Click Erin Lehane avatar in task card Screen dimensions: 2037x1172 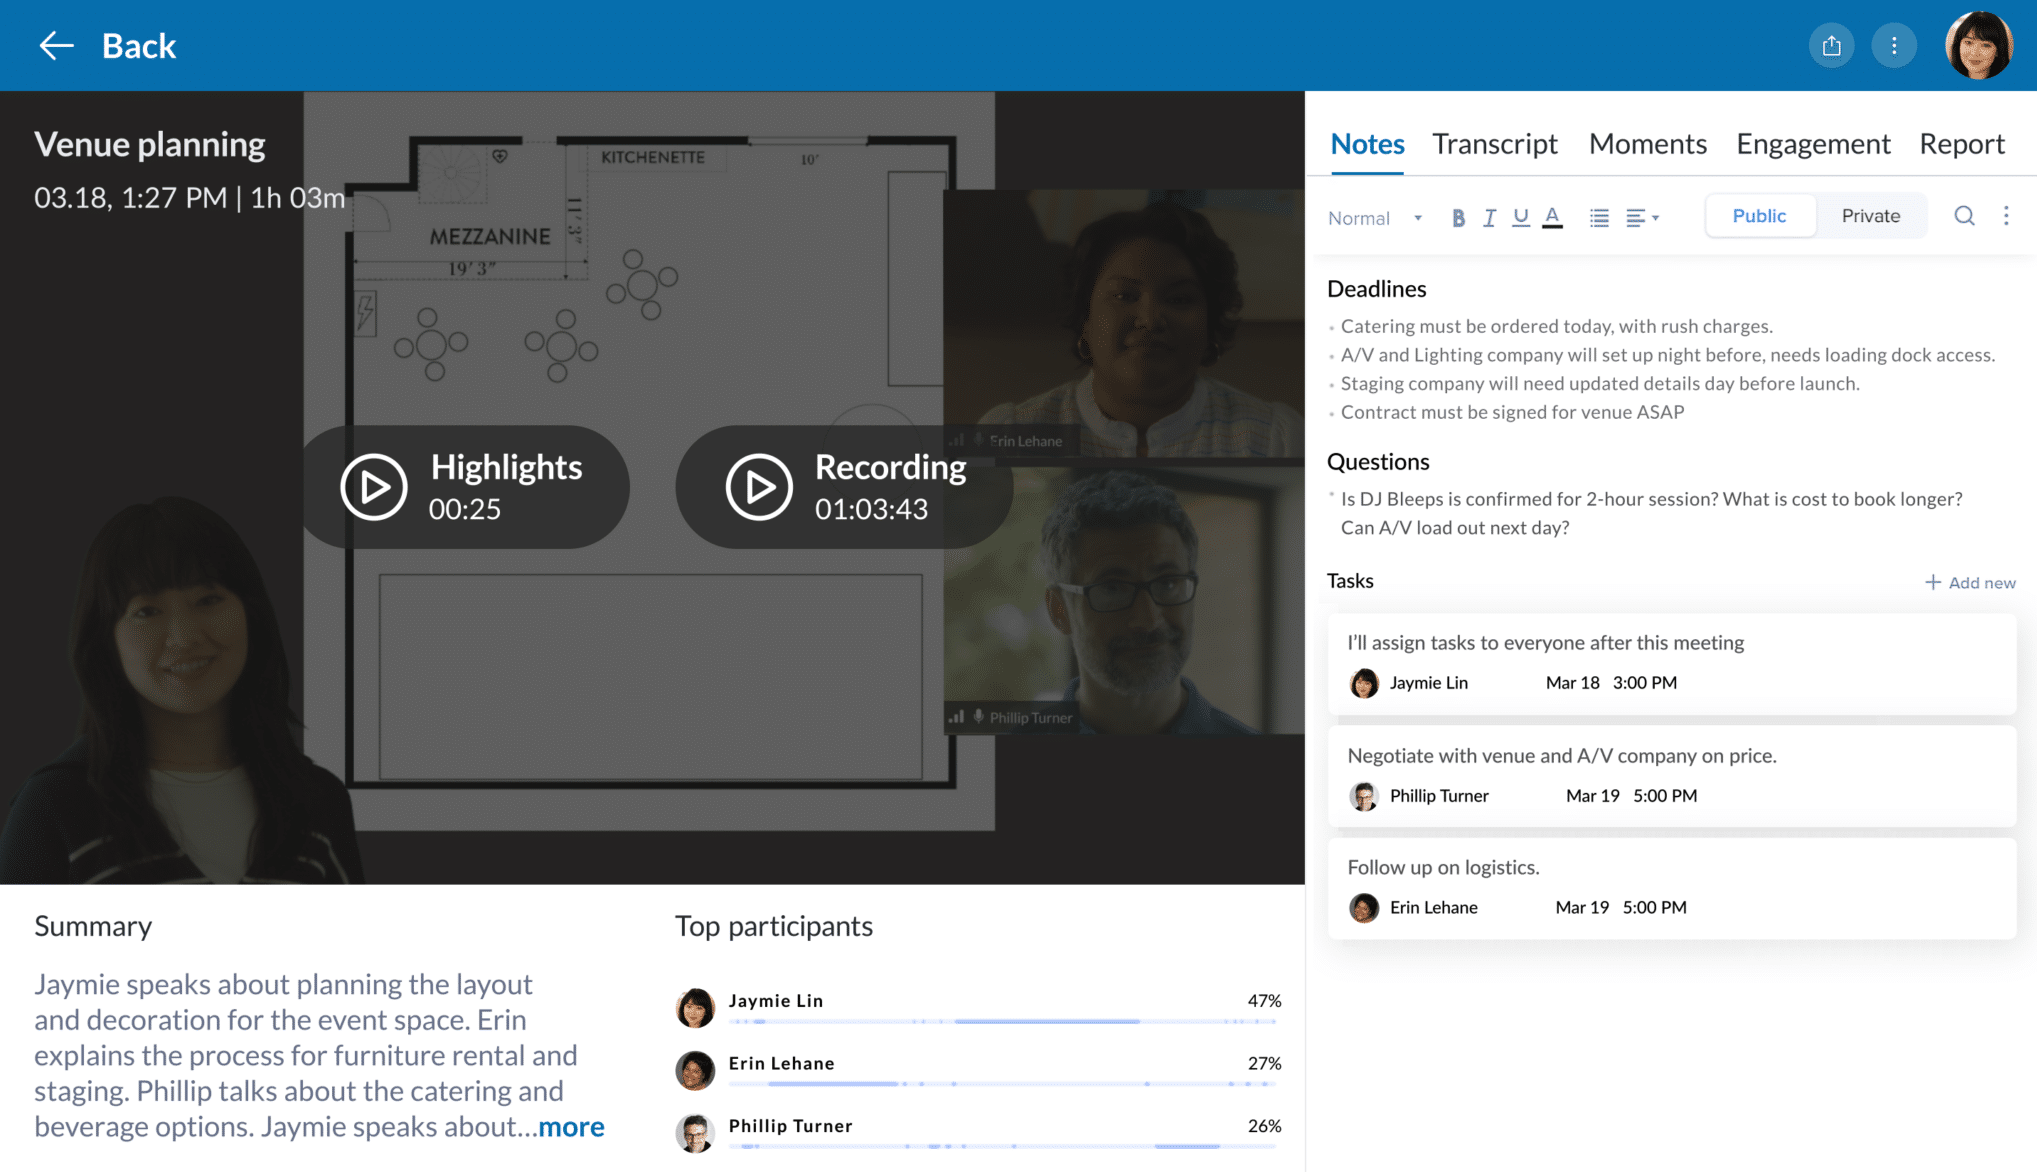coord(1363,908)
